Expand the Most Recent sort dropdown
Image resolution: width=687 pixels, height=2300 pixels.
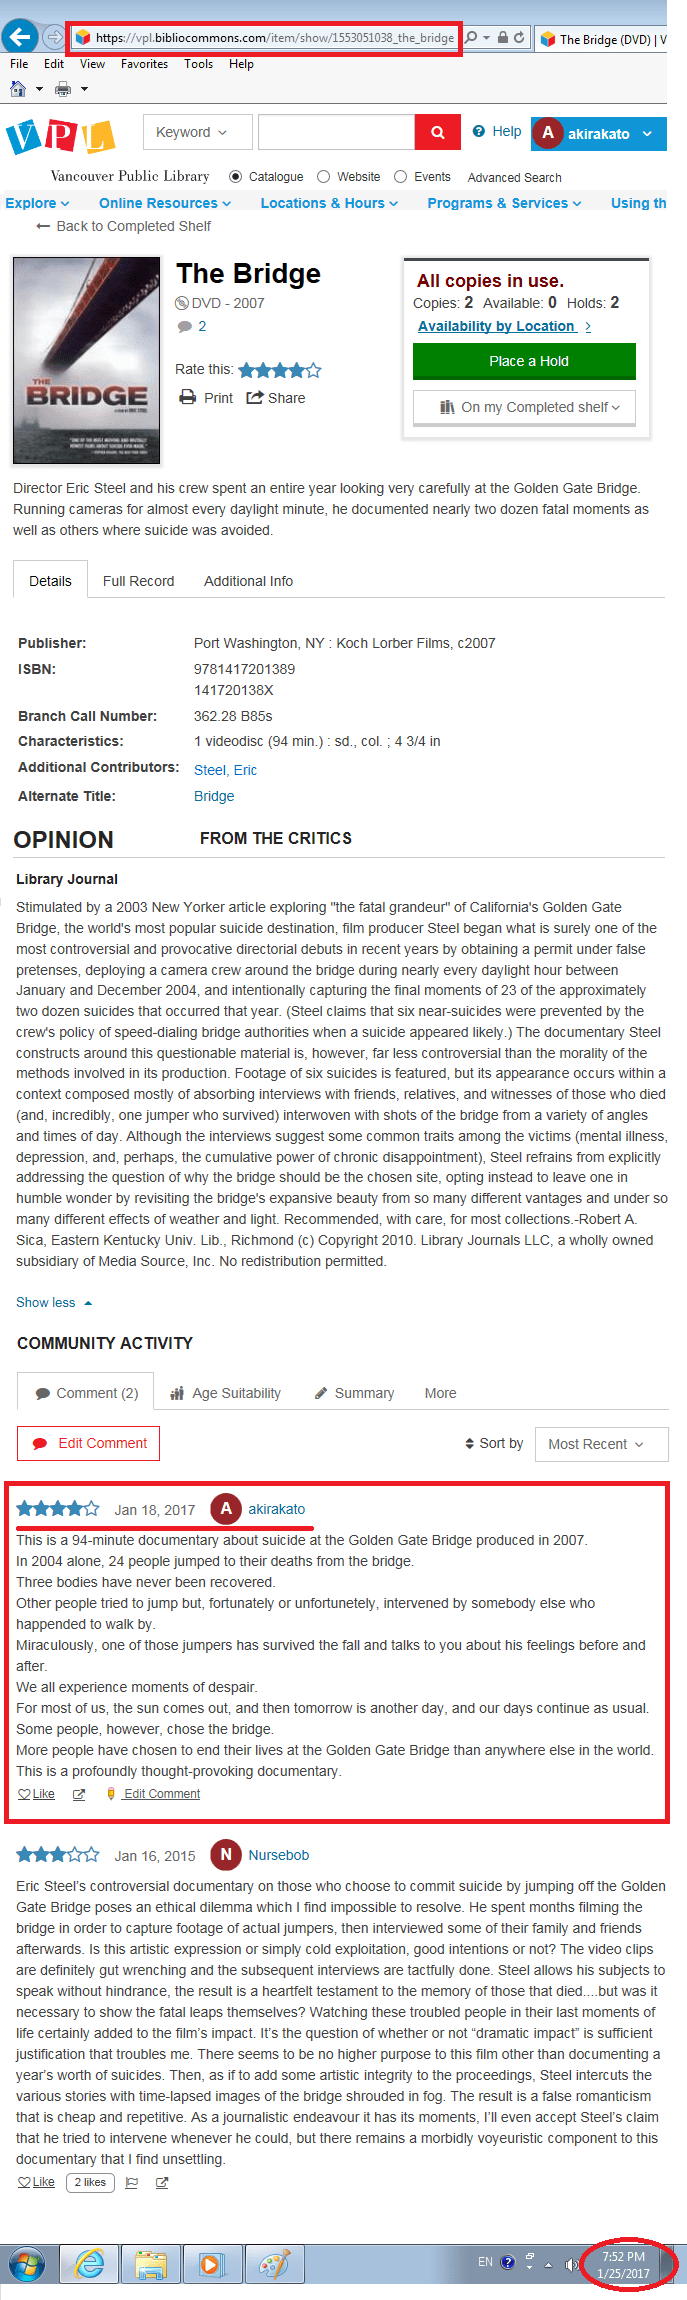click(600, 1444)
